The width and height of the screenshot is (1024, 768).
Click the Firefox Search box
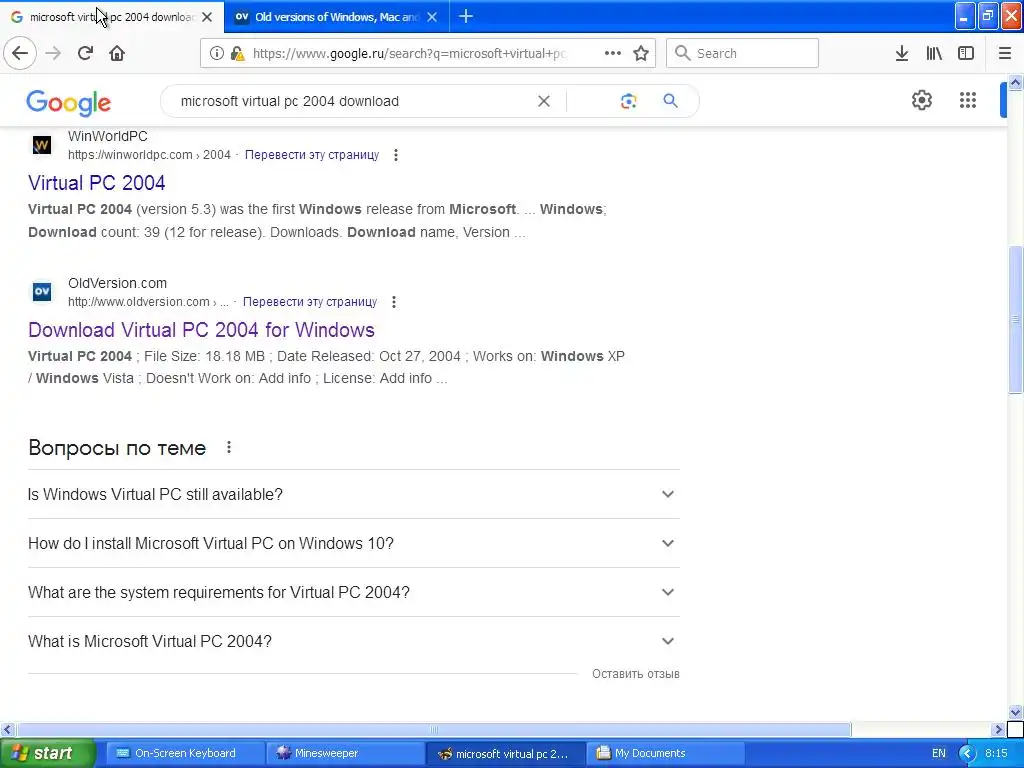[743, 53]
